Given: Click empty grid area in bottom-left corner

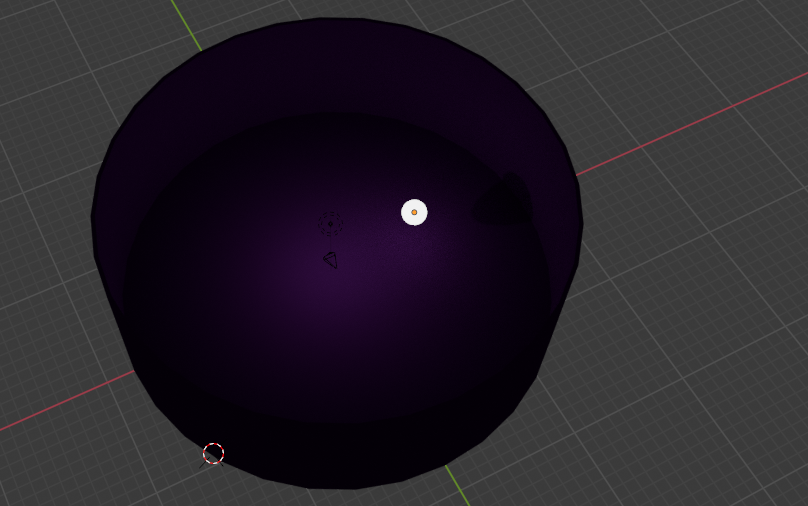Looking at the screenshot, I should pos(60,470).
